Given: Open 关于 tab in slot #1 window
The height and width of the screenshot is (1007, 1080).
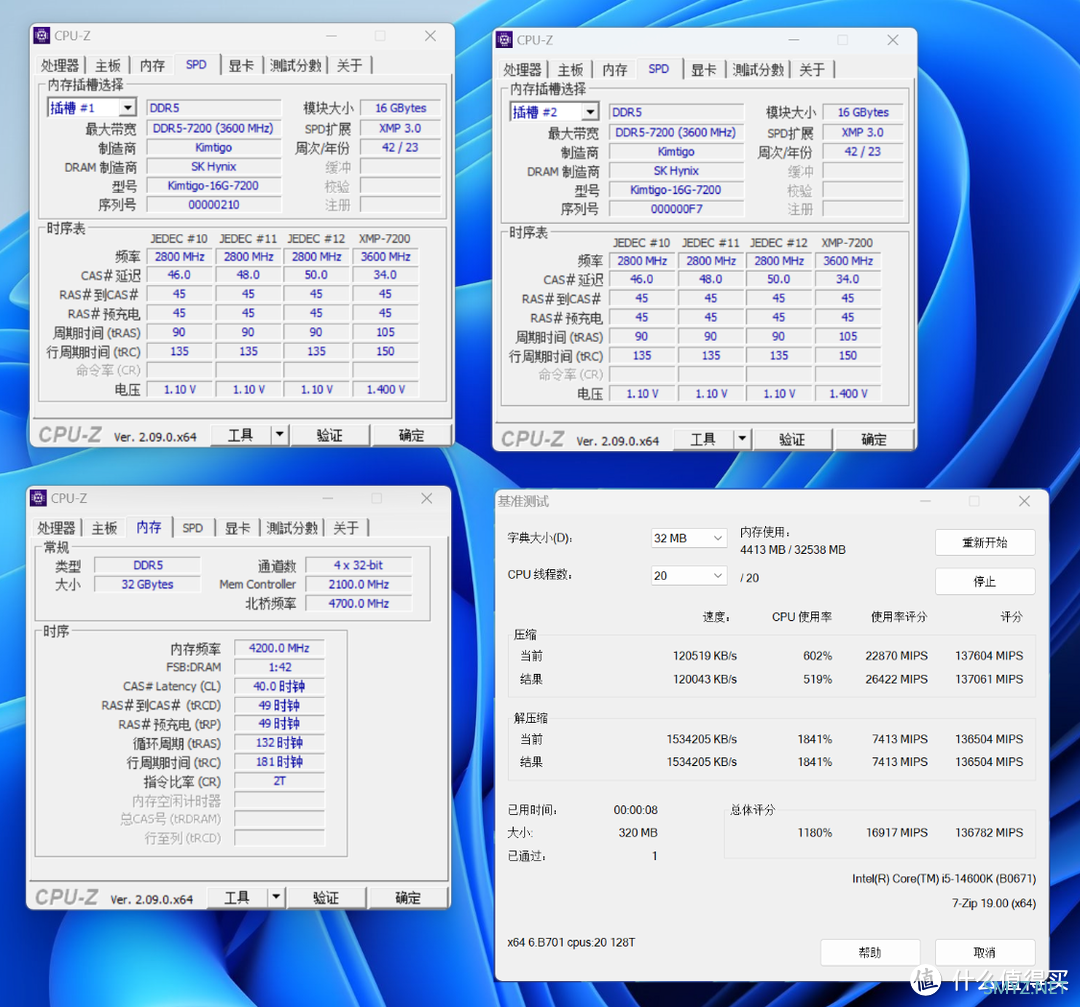Looking at the screenshot, I should (350, 65).
